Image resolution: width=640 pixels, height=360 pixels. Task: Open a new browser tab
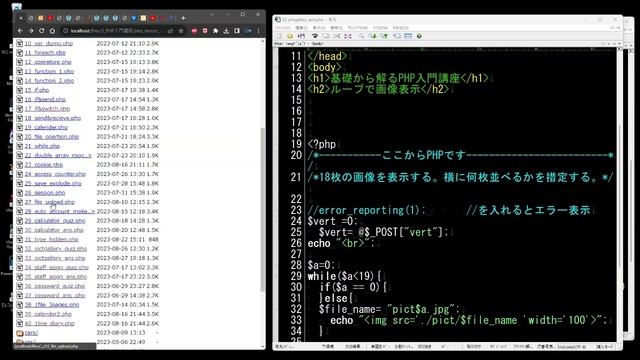coord(183,18)
